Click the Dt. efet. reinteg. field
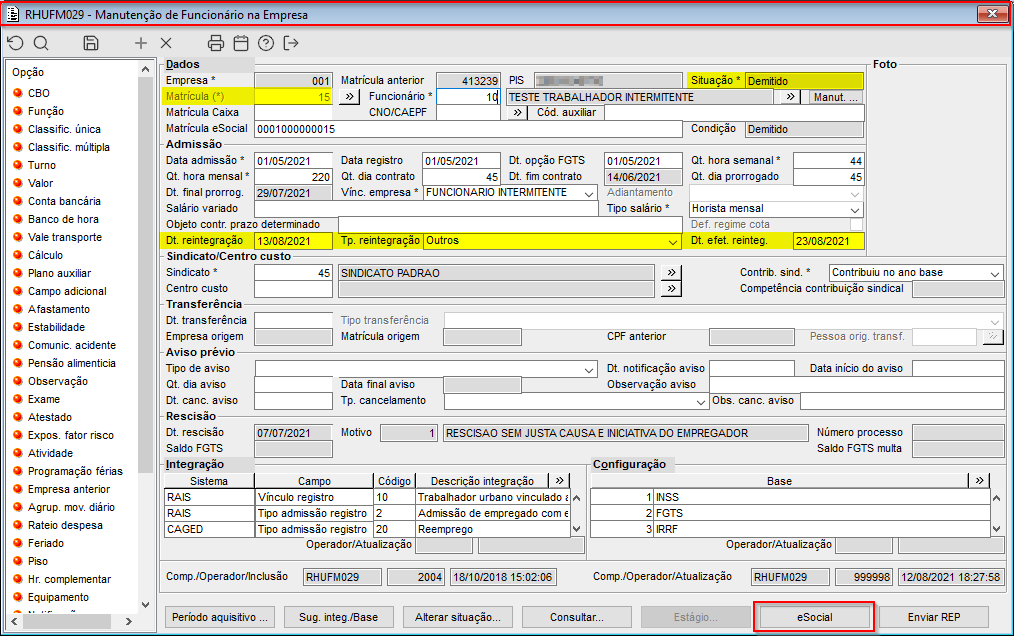Image resolution: width=1014 pixels, height=636 pixels. (828, 241)
